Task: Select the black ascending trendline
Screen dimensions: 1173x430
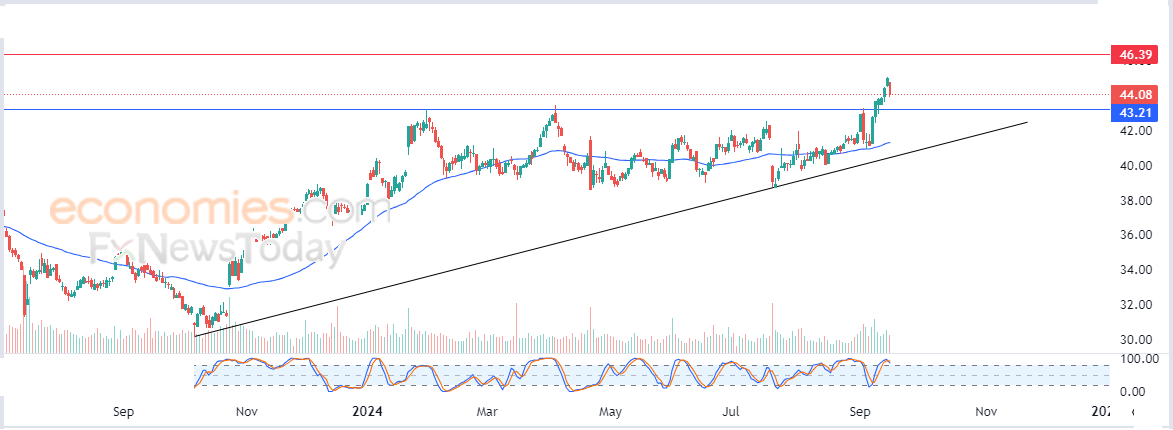Action: coord(610,229)
